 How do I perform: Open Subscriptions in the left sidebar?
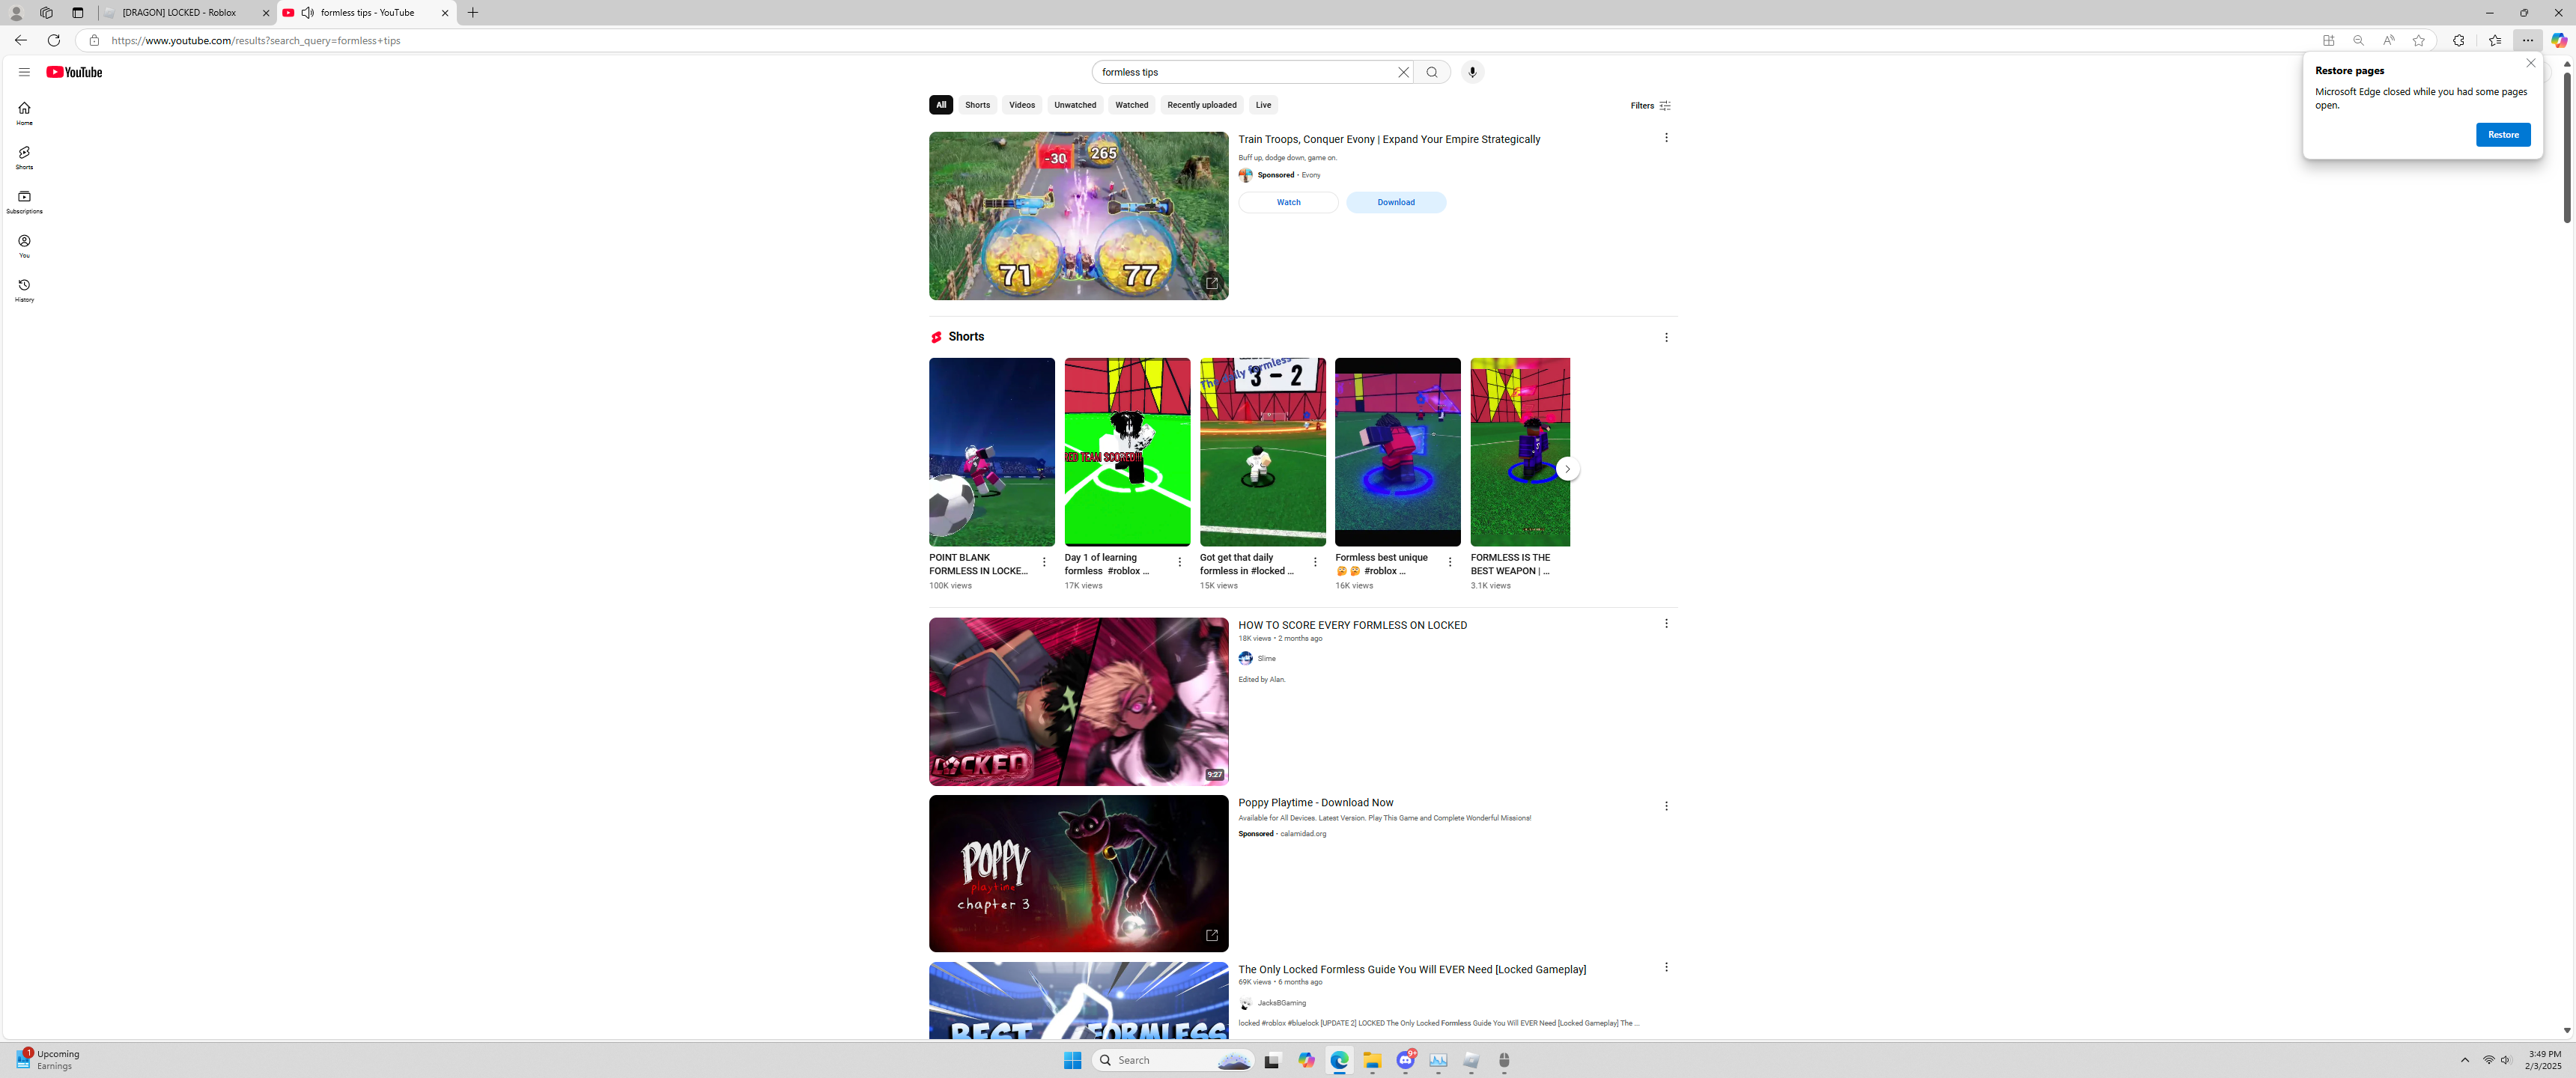pos(24,202)
